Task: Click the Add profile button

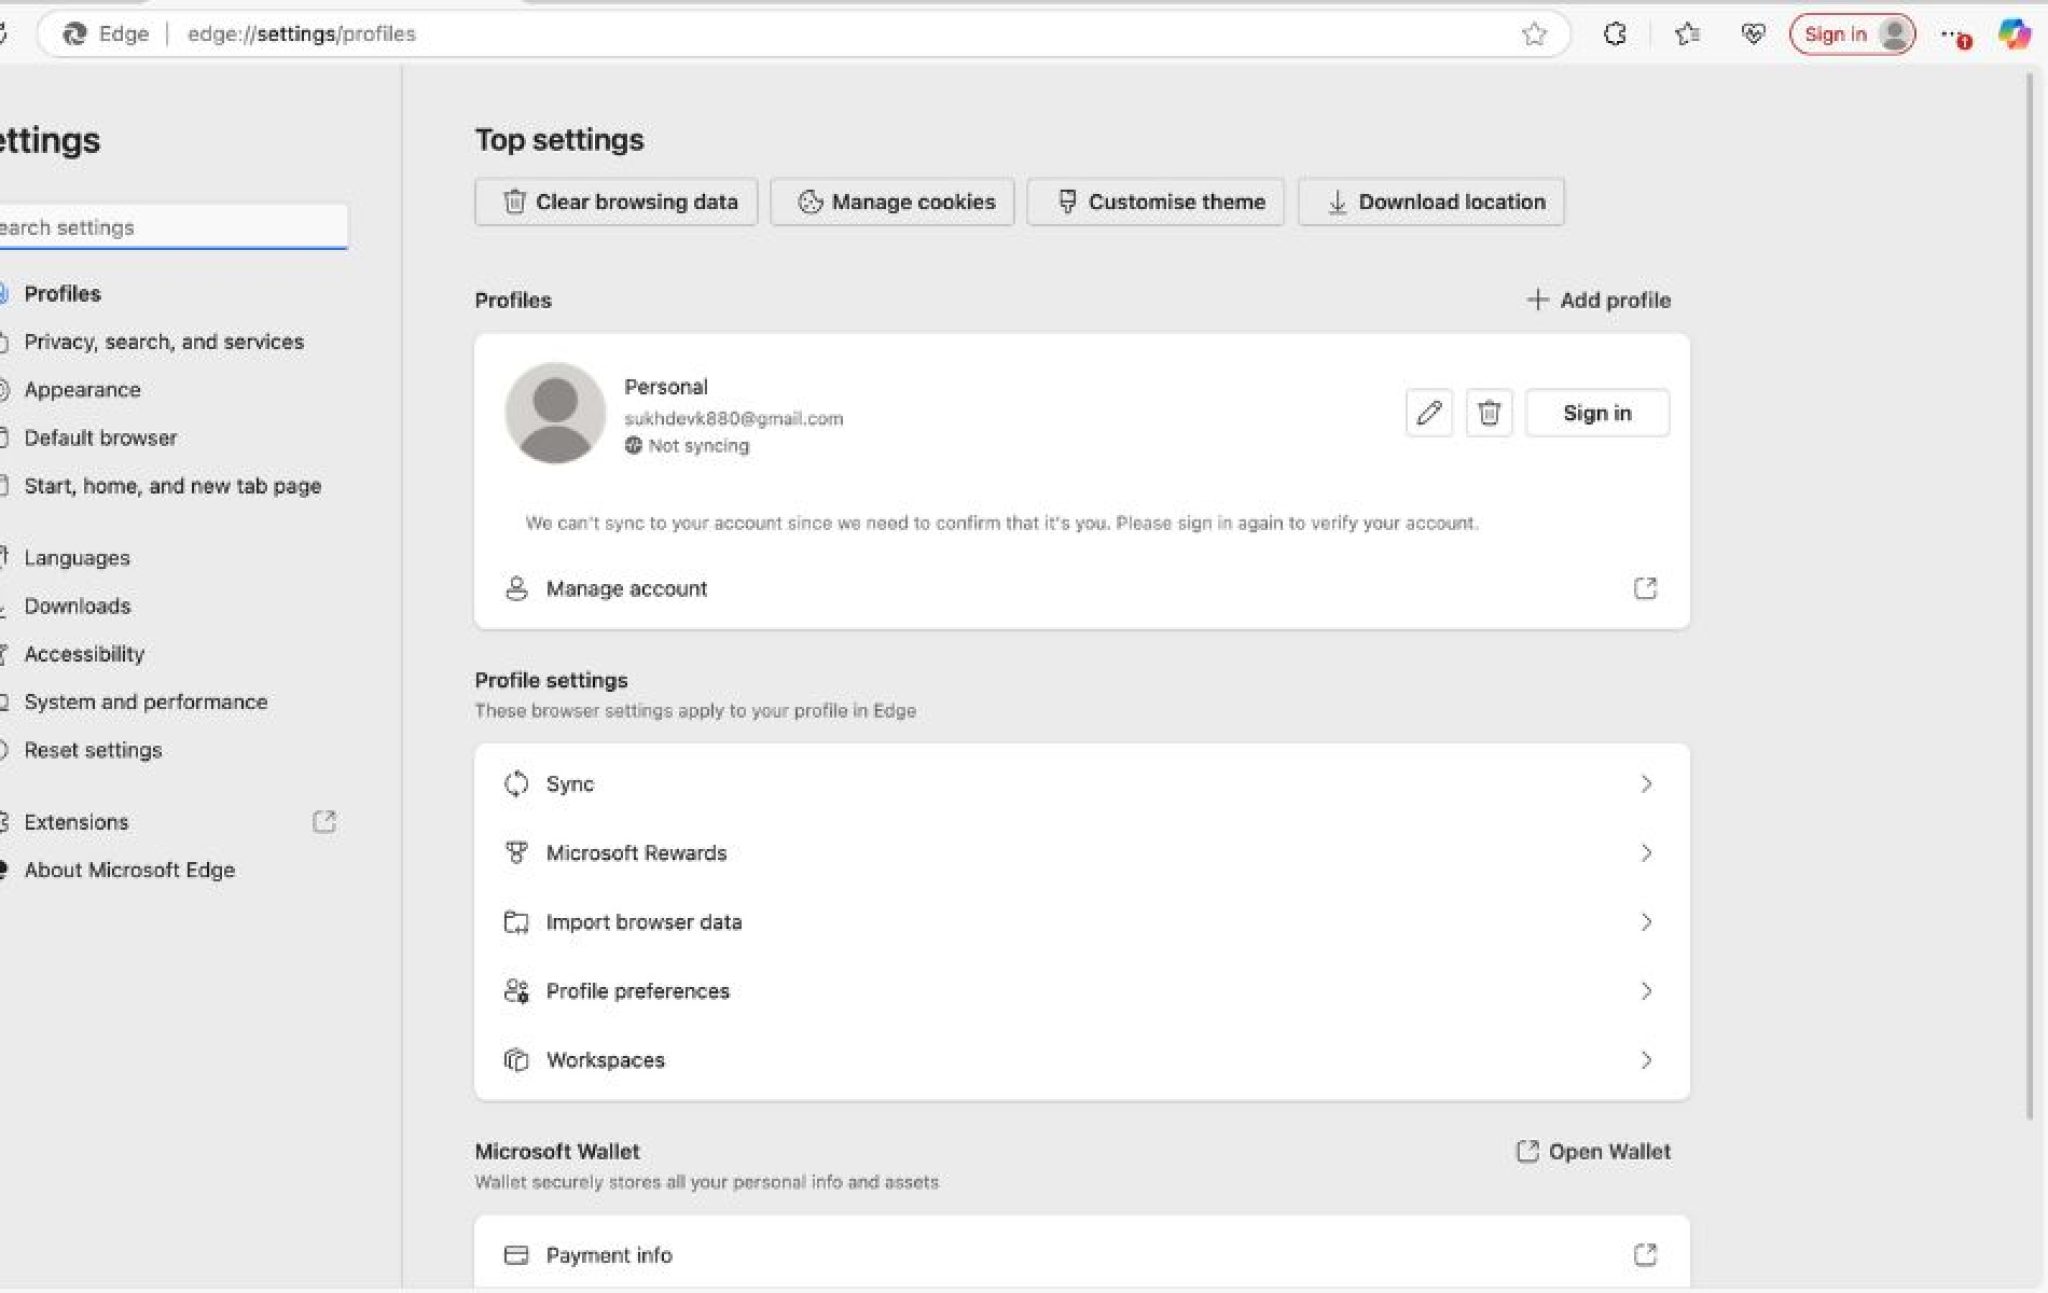Action: (1599, 300)
